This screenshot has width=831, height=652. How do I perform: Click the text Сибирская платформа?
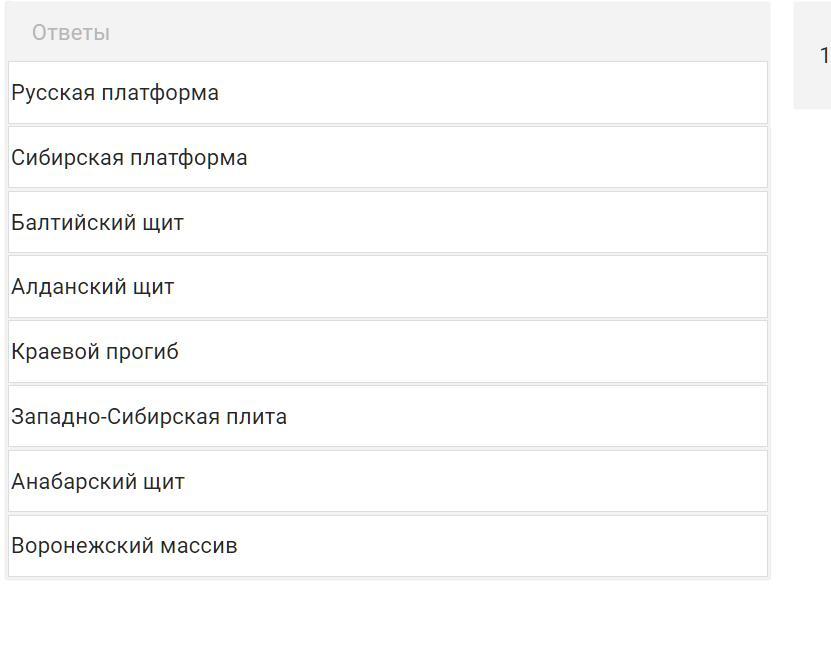tap(129, 157)
